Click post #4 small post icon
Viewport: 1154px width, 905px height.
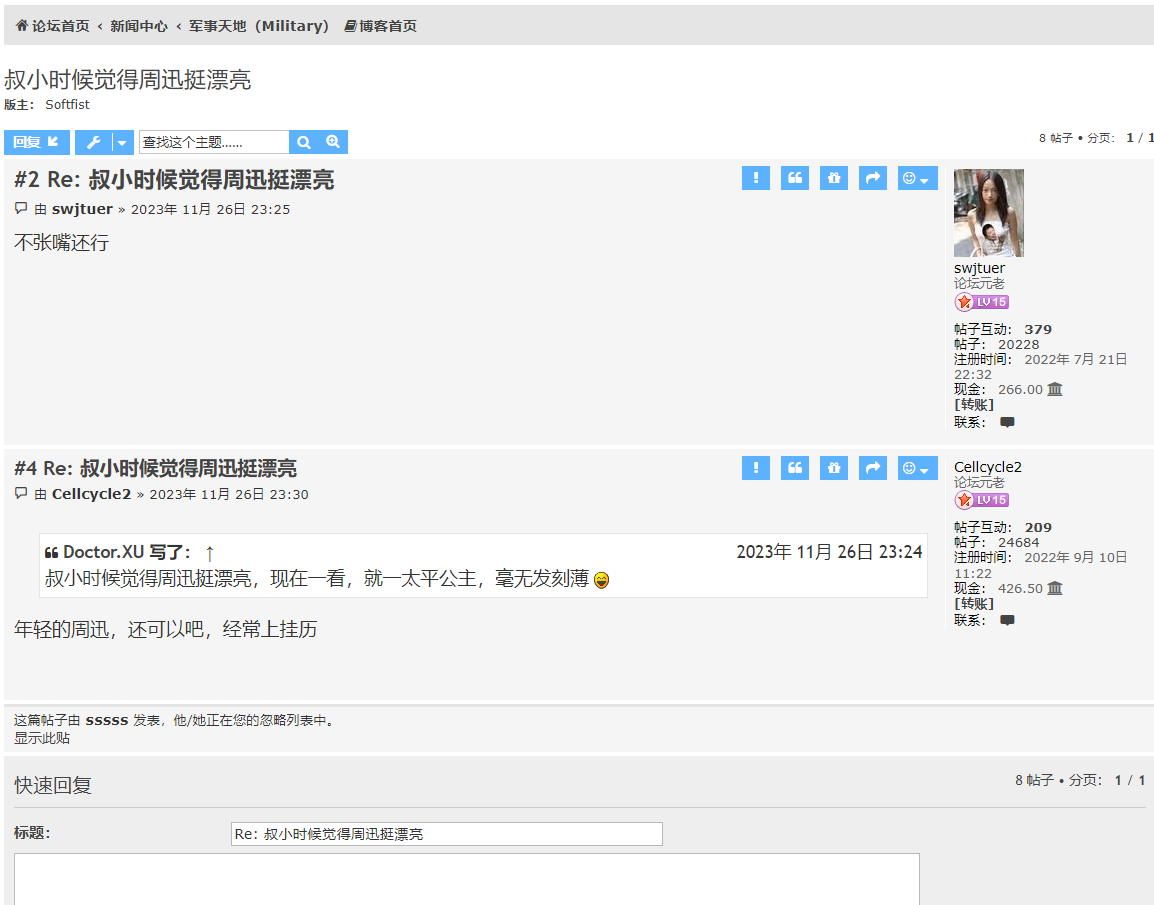click(x=21, y=494)
